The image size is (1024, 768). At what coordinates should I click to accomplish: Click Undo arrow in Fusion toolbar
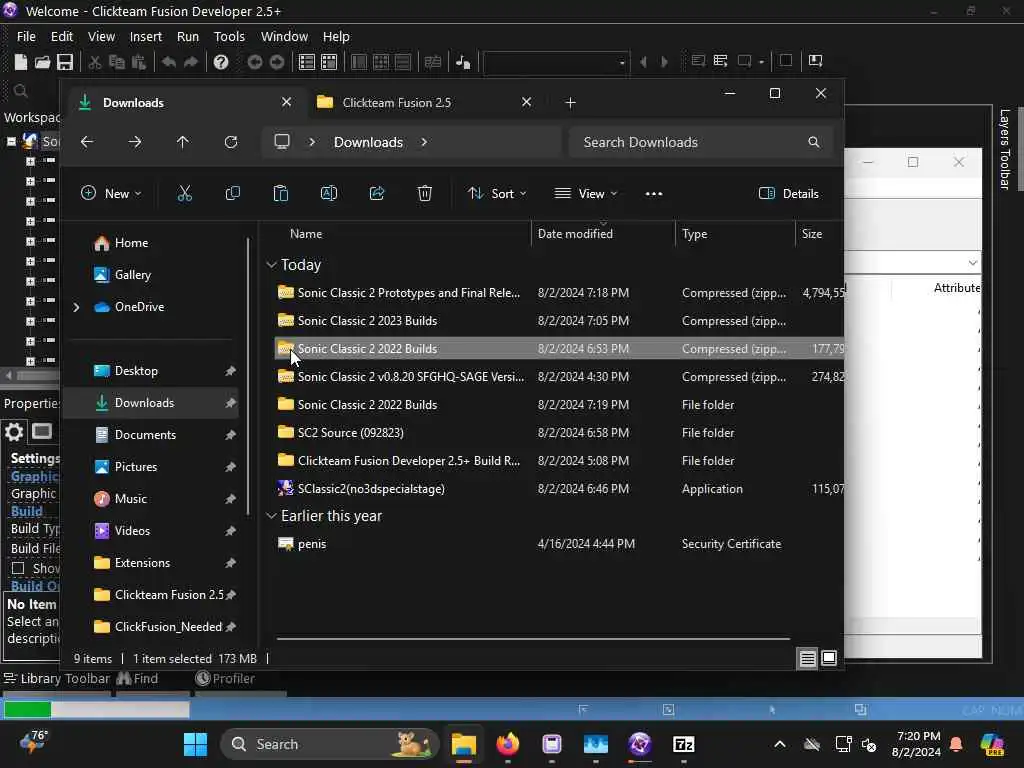point(169,62)
